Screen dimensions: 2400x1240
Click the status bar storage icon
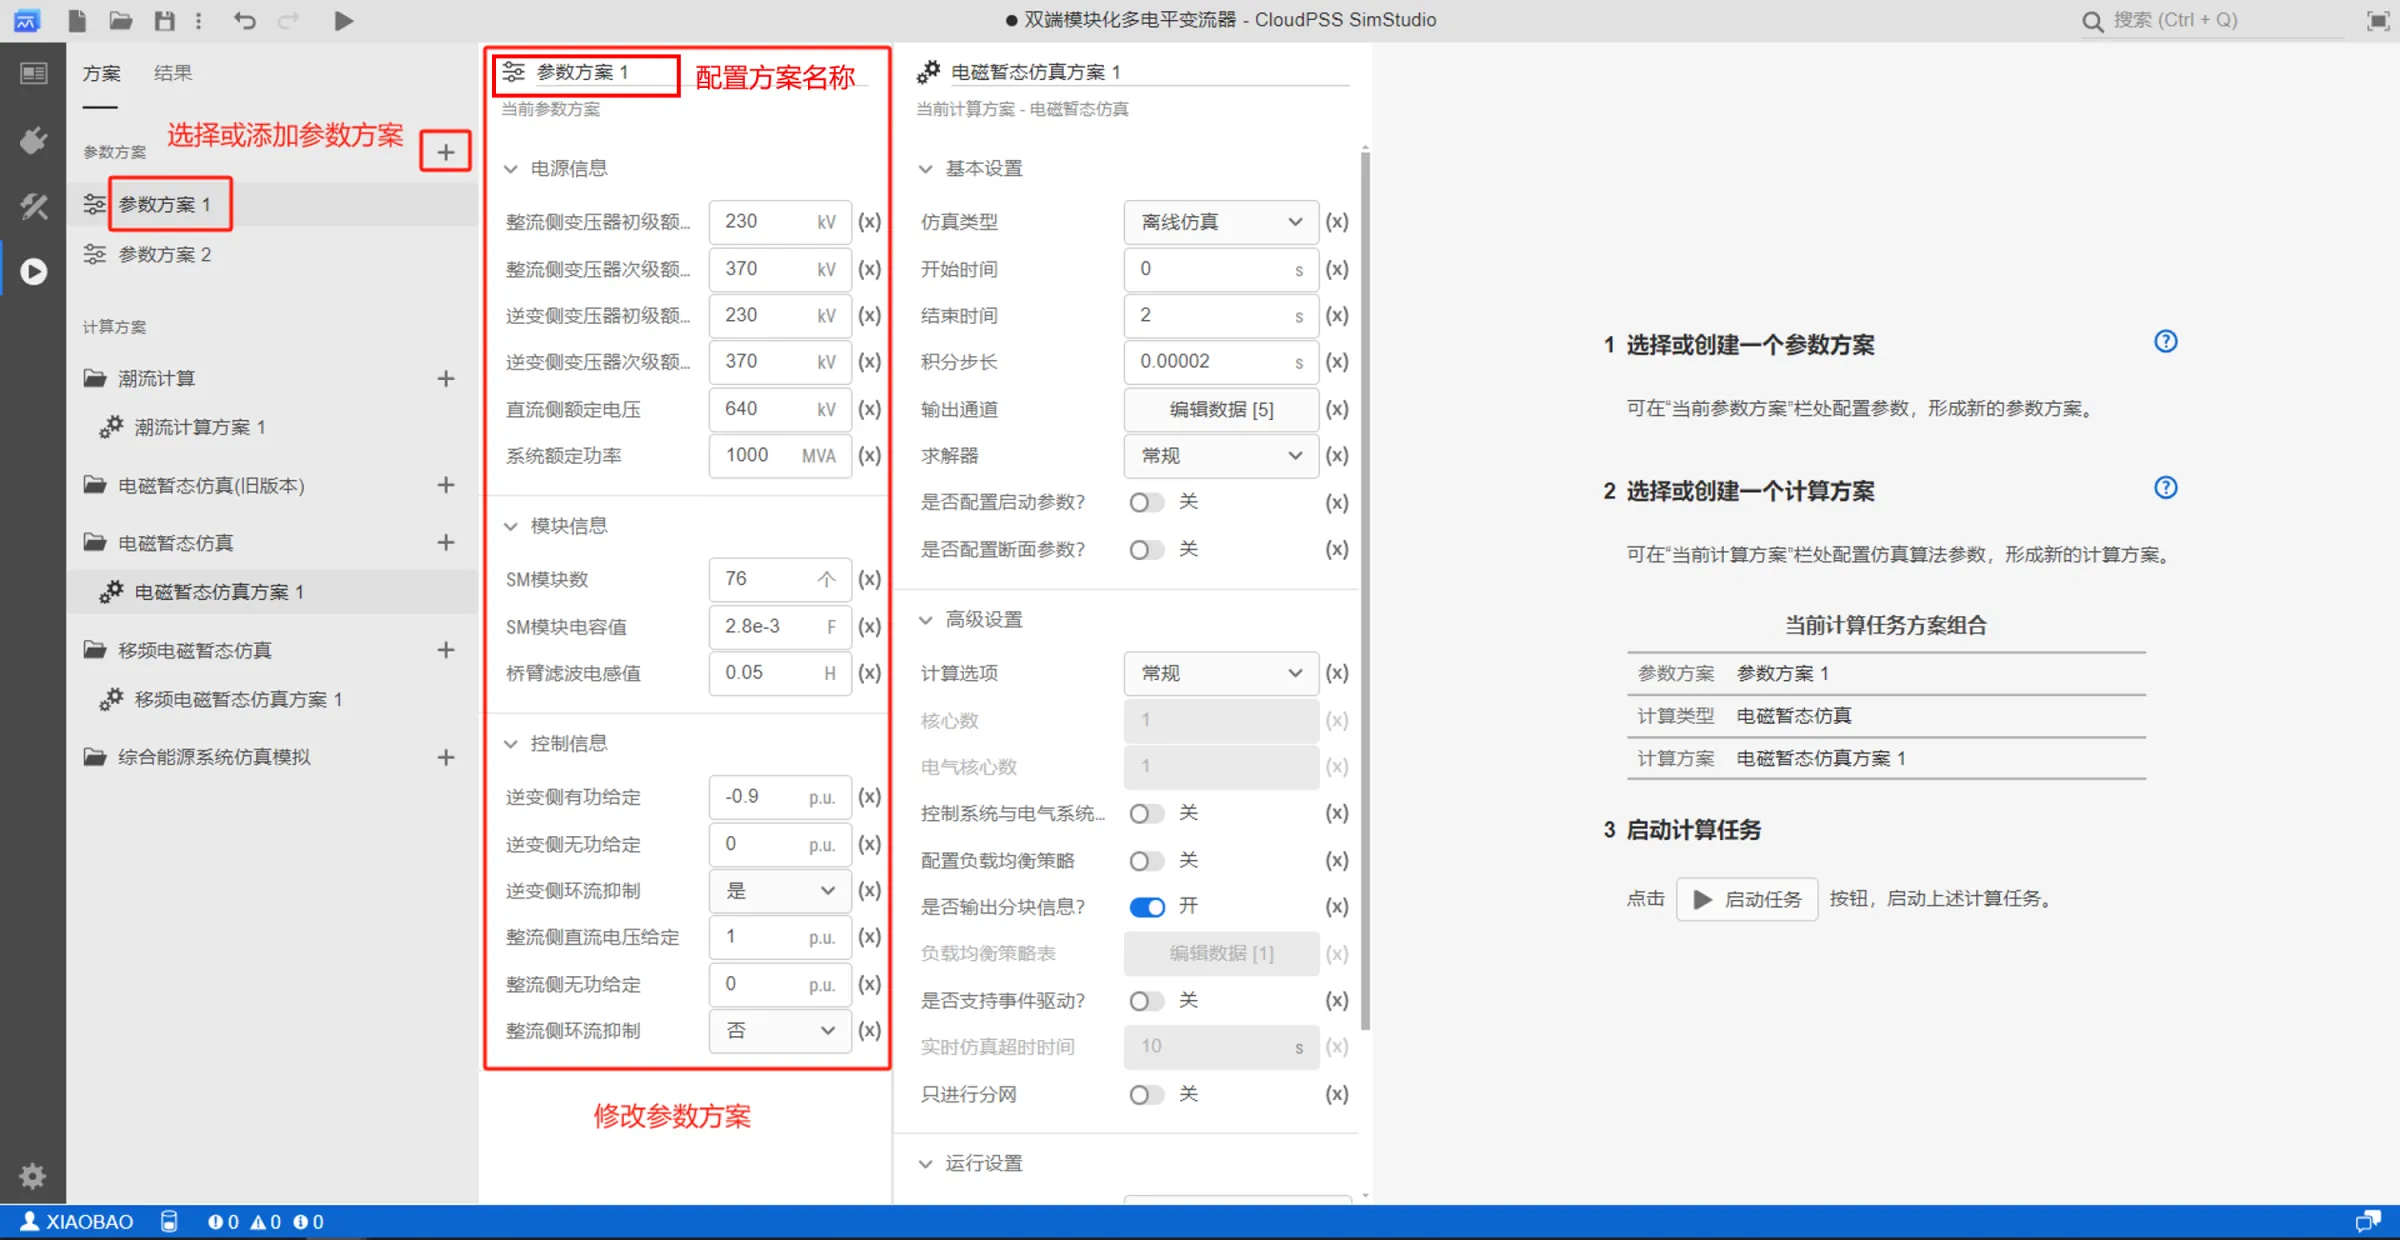tap(169, 1221)
